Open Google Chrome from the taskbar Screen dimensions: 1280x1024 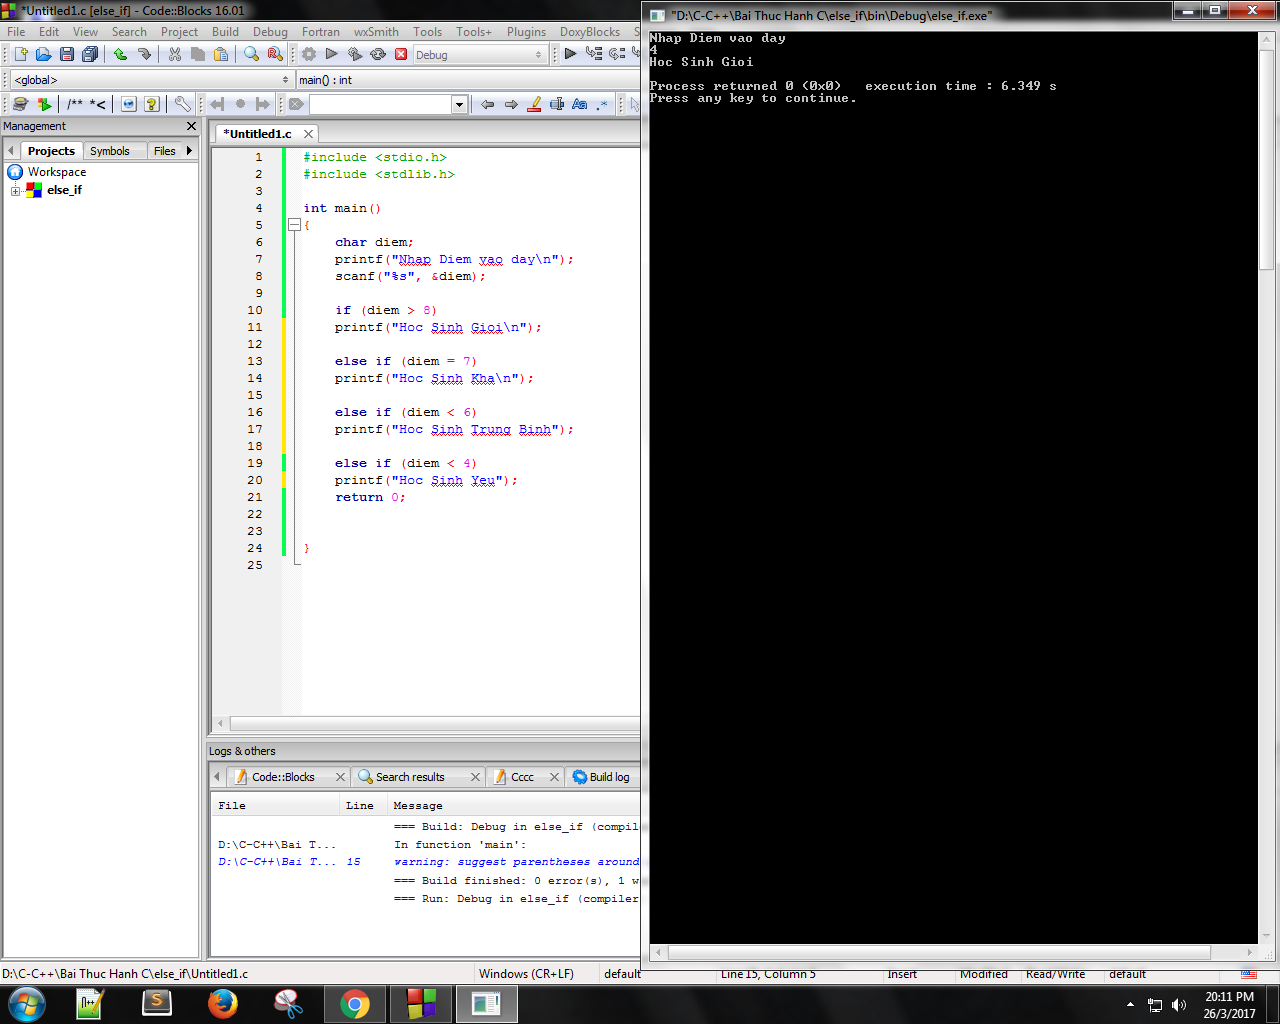354,1003
